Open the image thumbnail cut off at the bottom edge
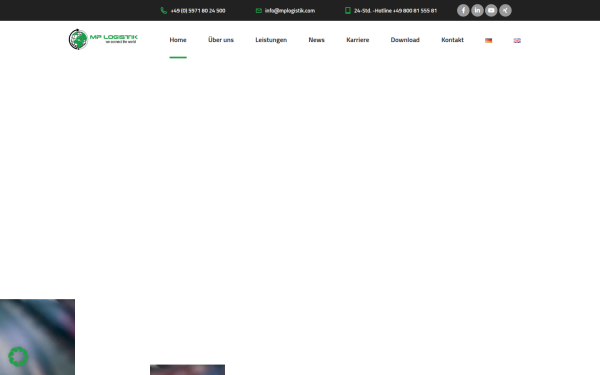This screenshot has width=600, height=375. click(188, 370)
